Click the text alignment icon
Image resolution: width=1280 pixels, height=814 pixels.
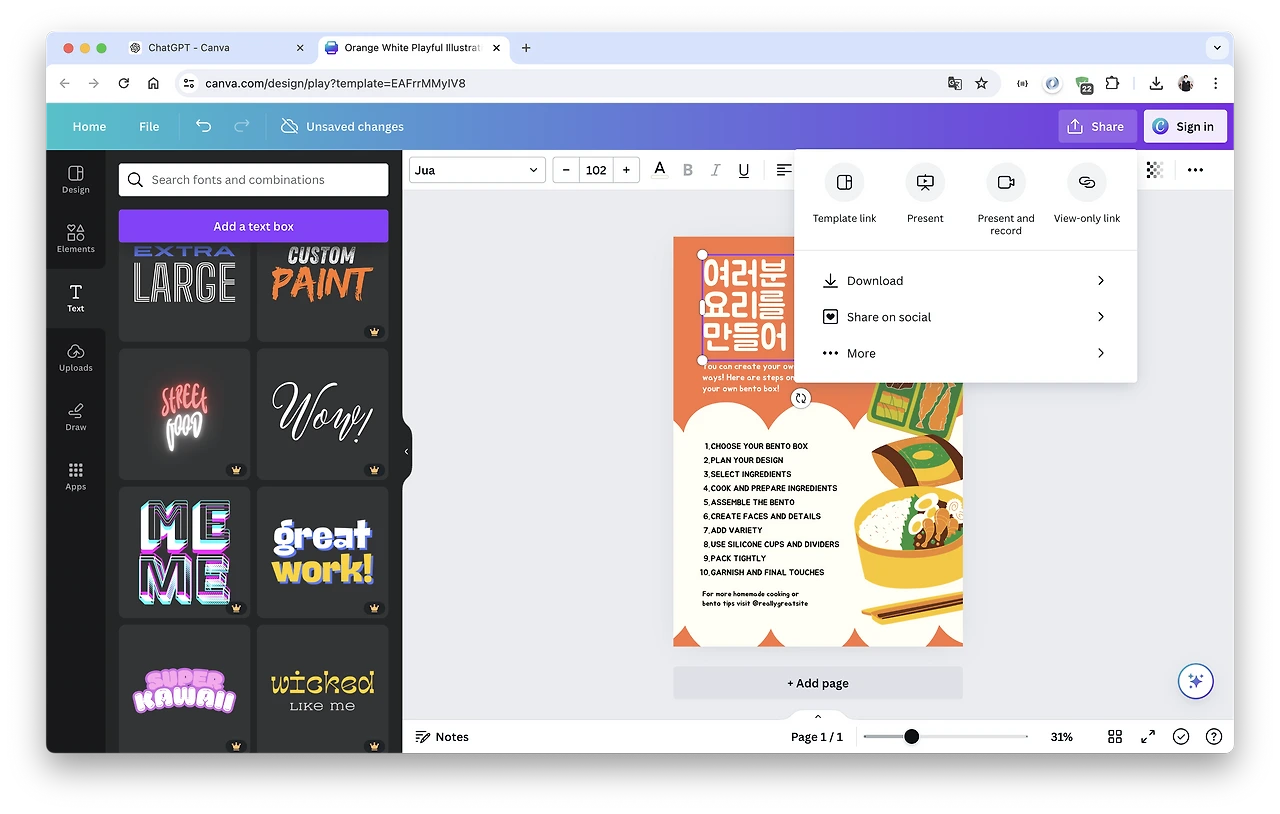(784, 170)
